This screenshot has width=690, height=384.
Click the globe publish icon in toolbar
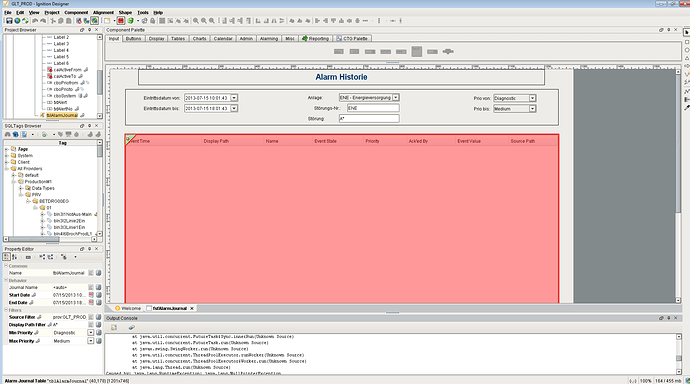tap(17, 21)
